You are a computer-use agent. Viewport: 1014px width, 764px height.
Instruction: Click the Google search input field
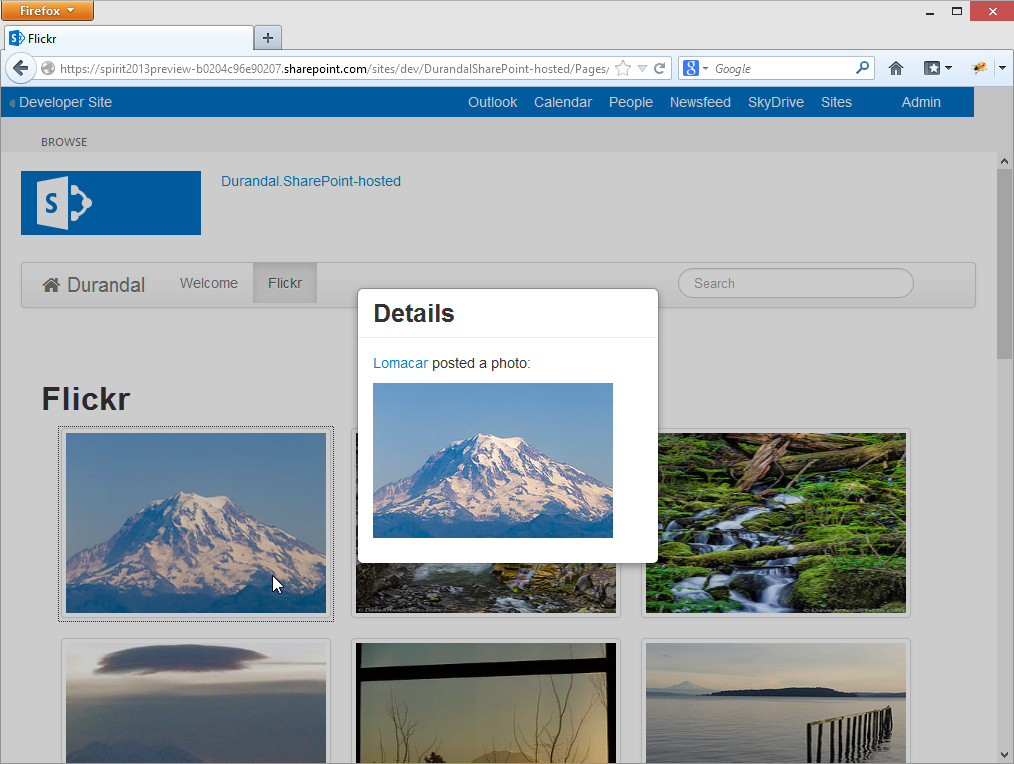tap(782, 69)
